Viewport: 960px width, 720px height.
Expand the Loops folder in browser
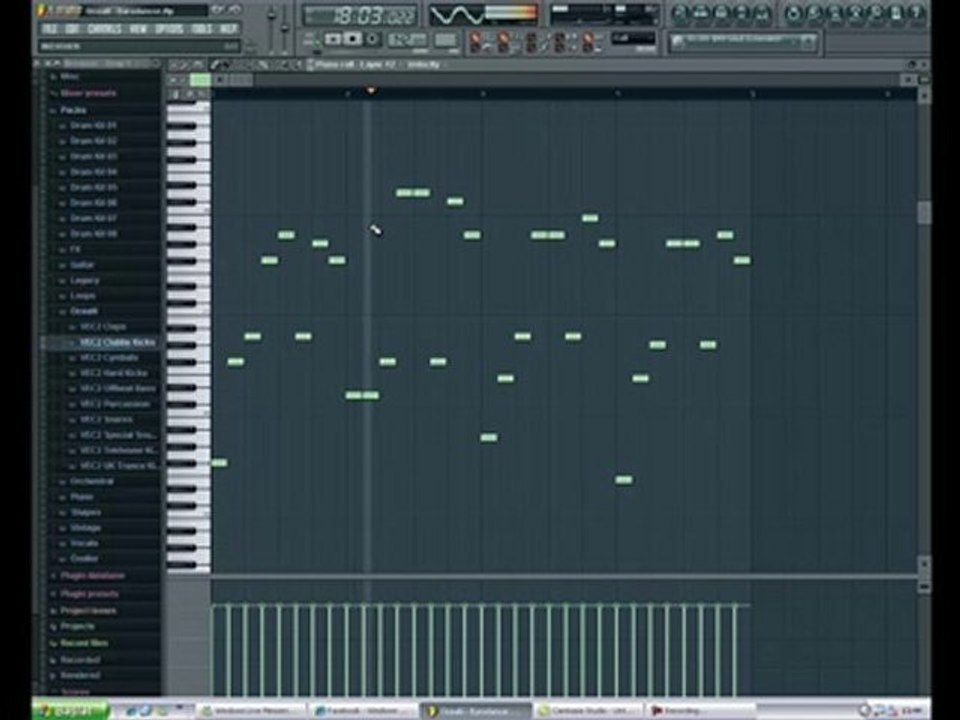tap(82, 296)
